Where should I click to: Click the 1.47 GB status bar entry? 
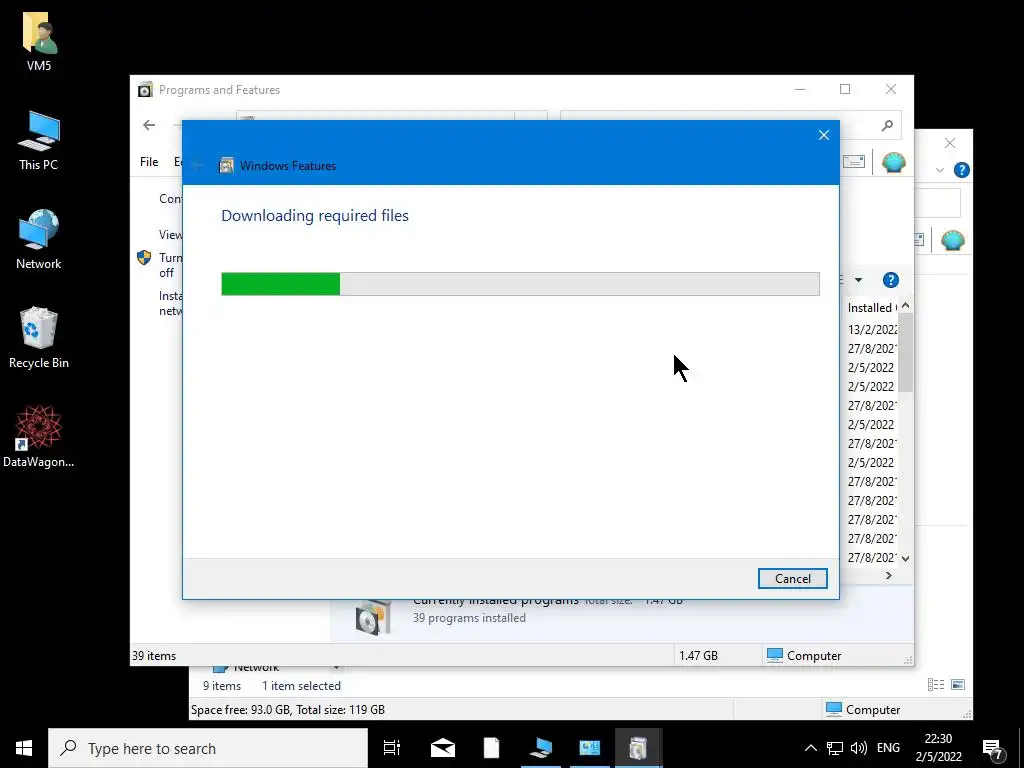pos(698,655)
